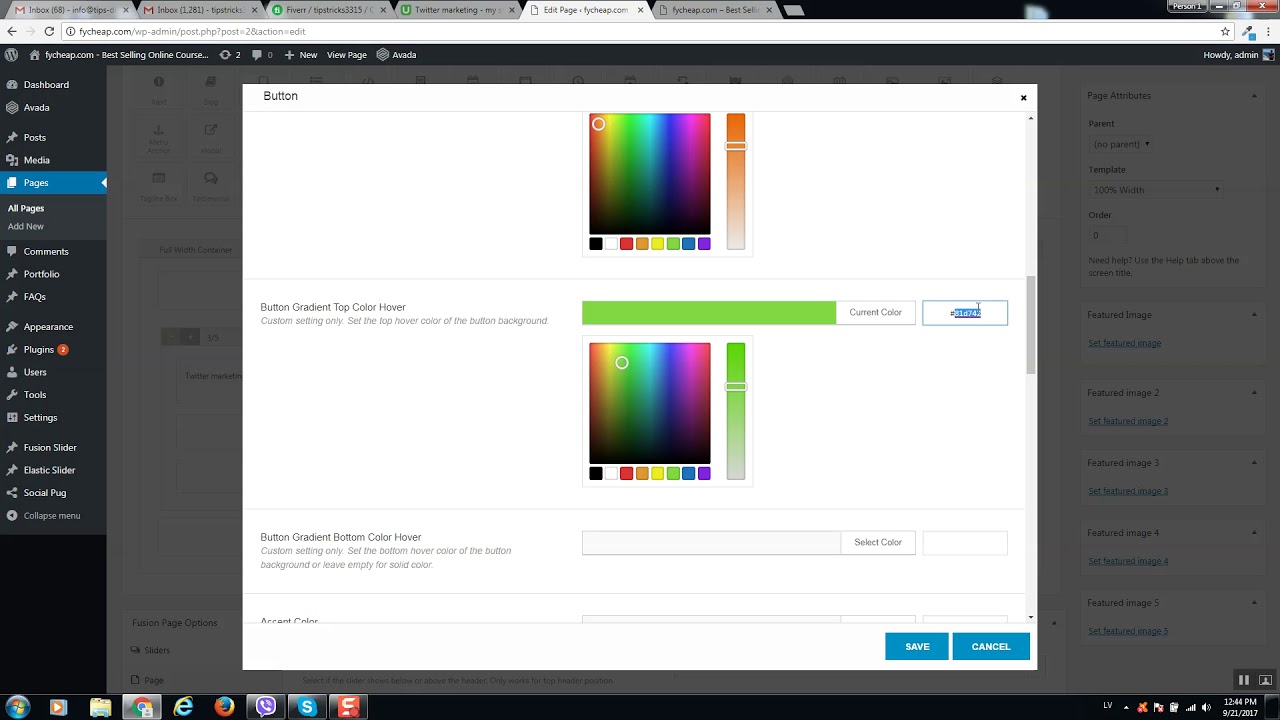The width and height of the screenshot is (1280, 720).
Task: Click Set featured image 2 link
Action: 1128,421
